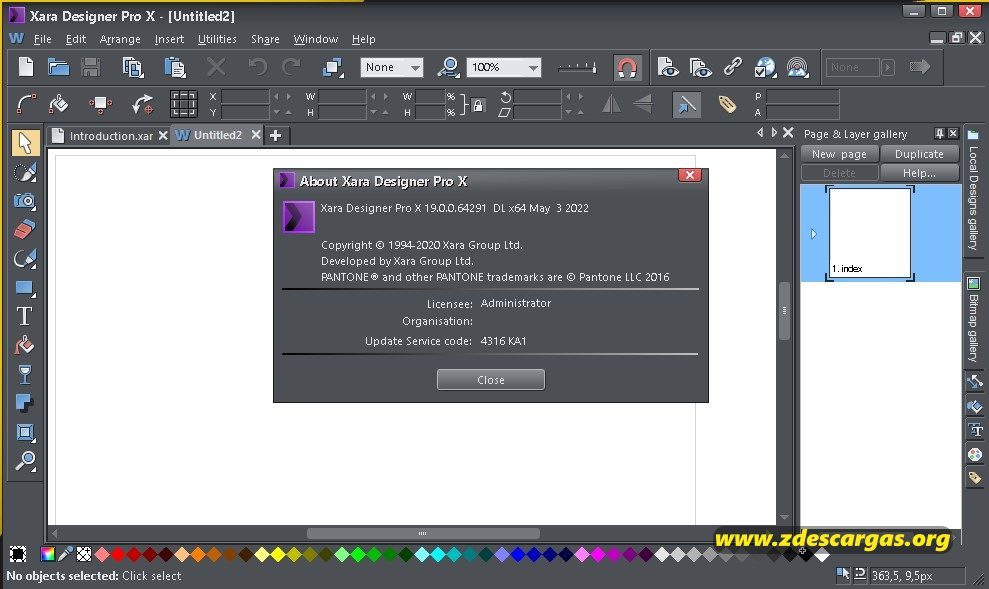This screenshot has width=989, height=589.
Task: Click the Undo arrow icon
Action: tap(257, 67)
